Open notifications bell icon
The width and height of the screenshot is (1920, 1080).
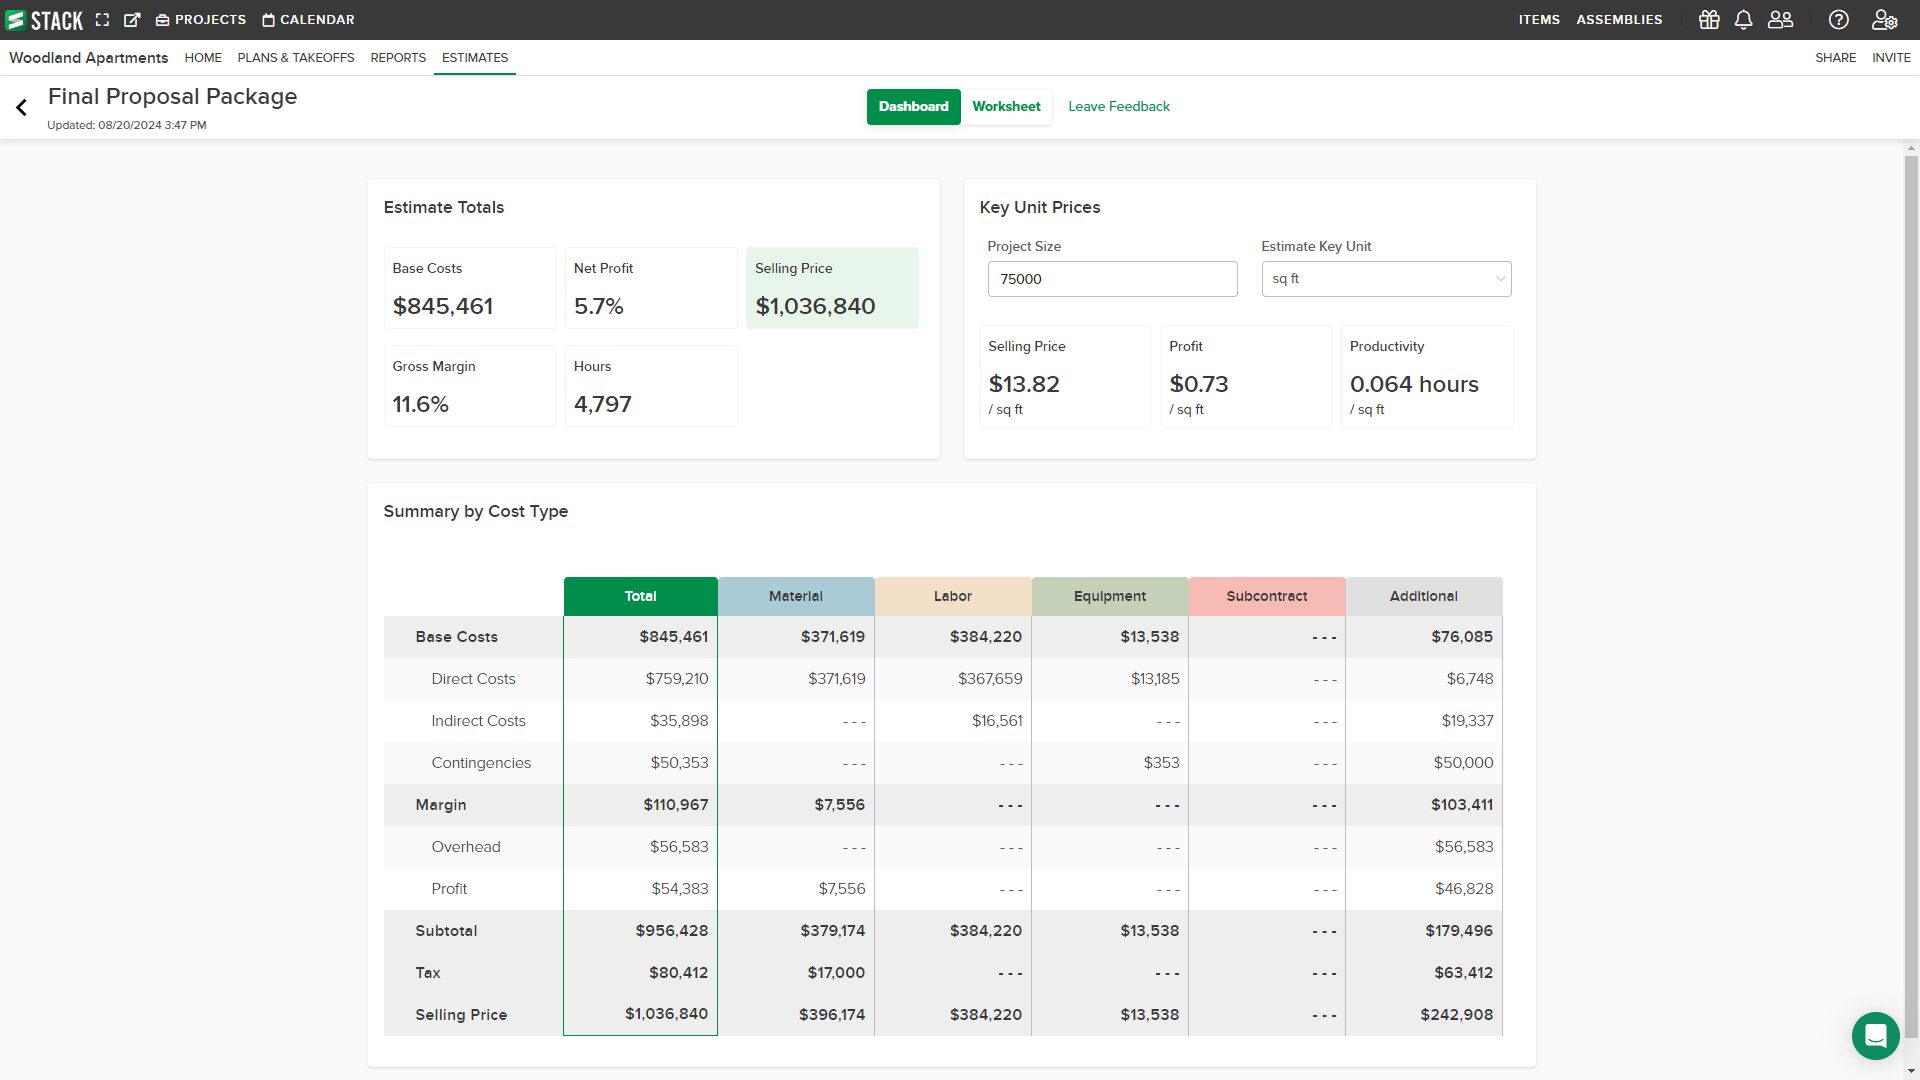1744,19
